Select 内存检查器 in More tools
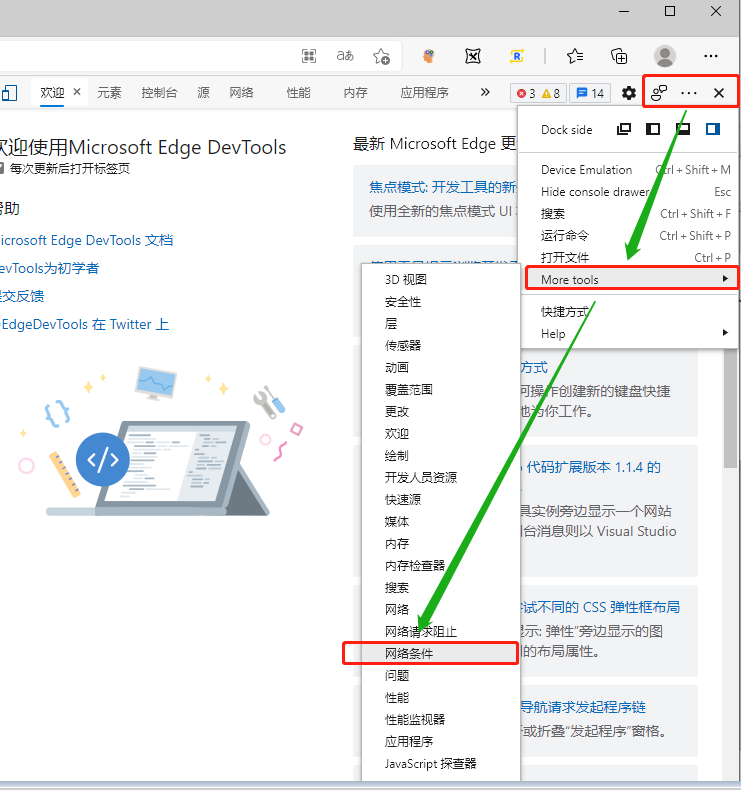 click(441, 565)
